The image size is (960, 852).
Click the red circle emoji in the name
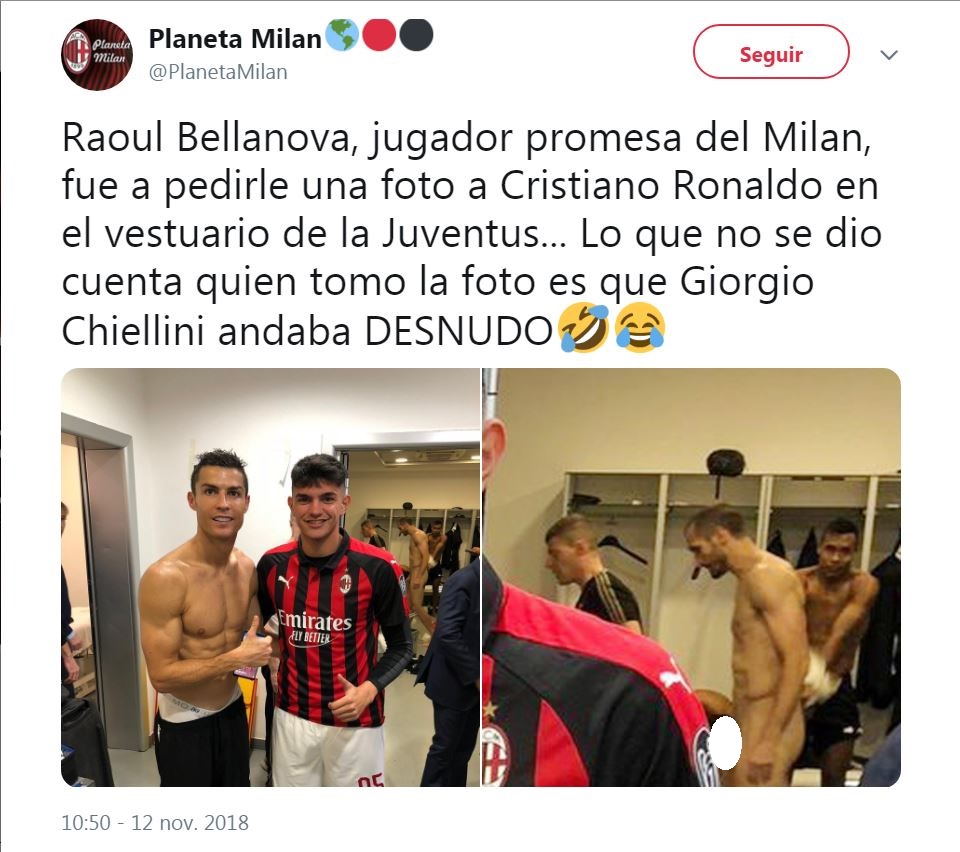point(379,36)
